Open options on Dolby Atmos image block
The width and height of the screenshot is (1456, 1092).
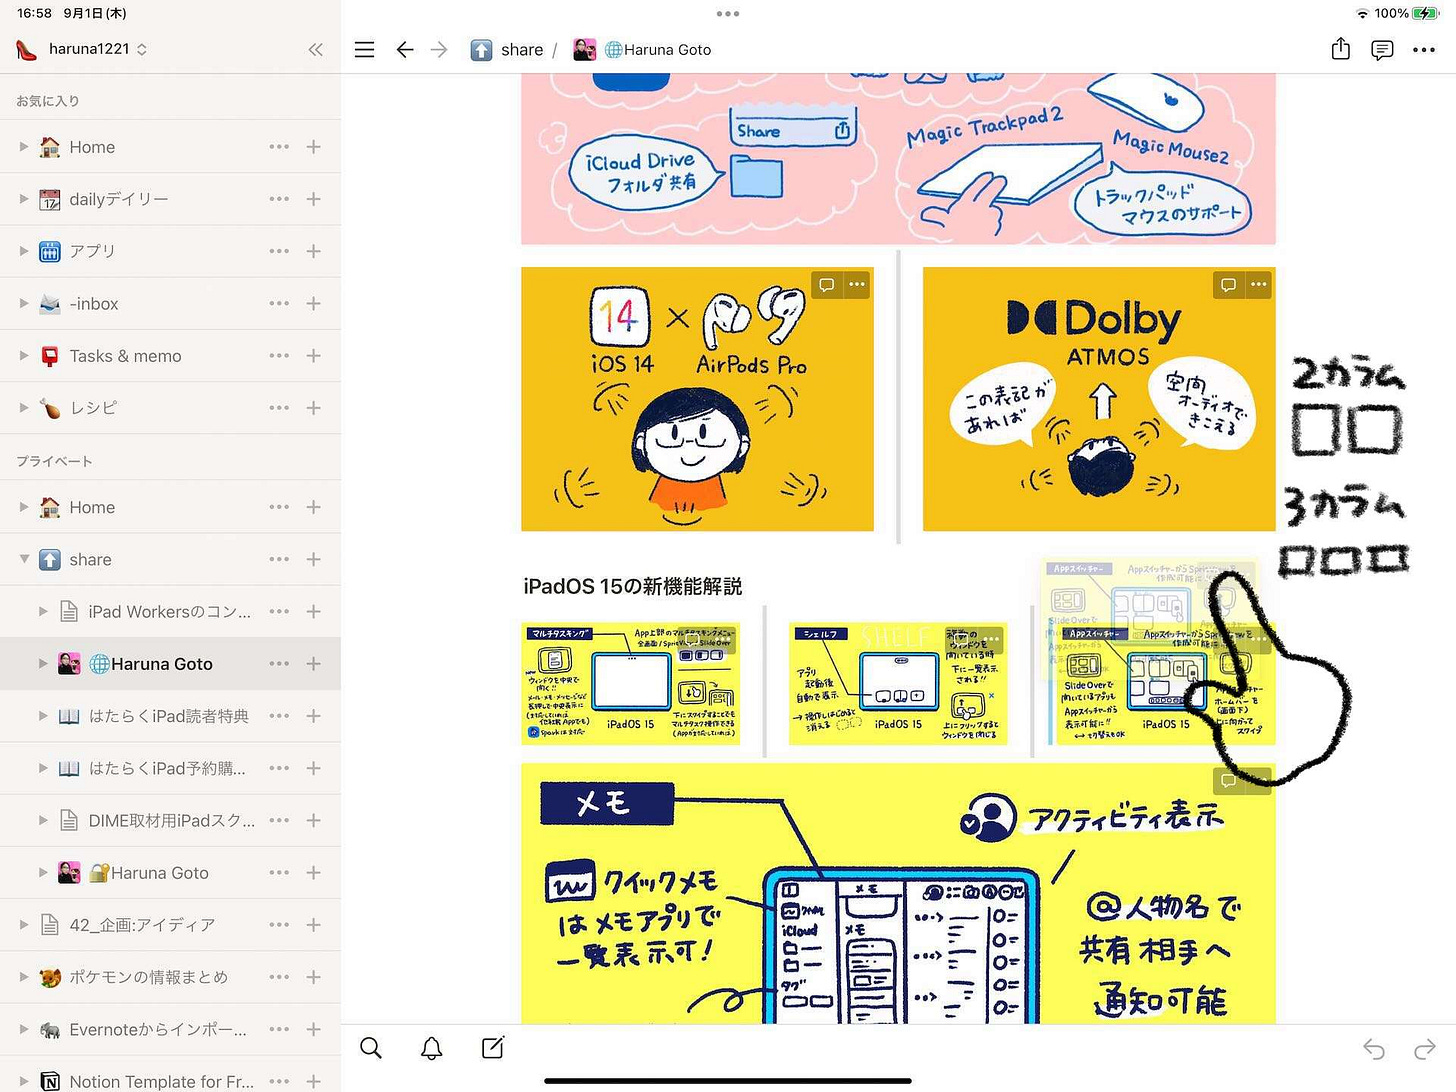click(1259, 285)
